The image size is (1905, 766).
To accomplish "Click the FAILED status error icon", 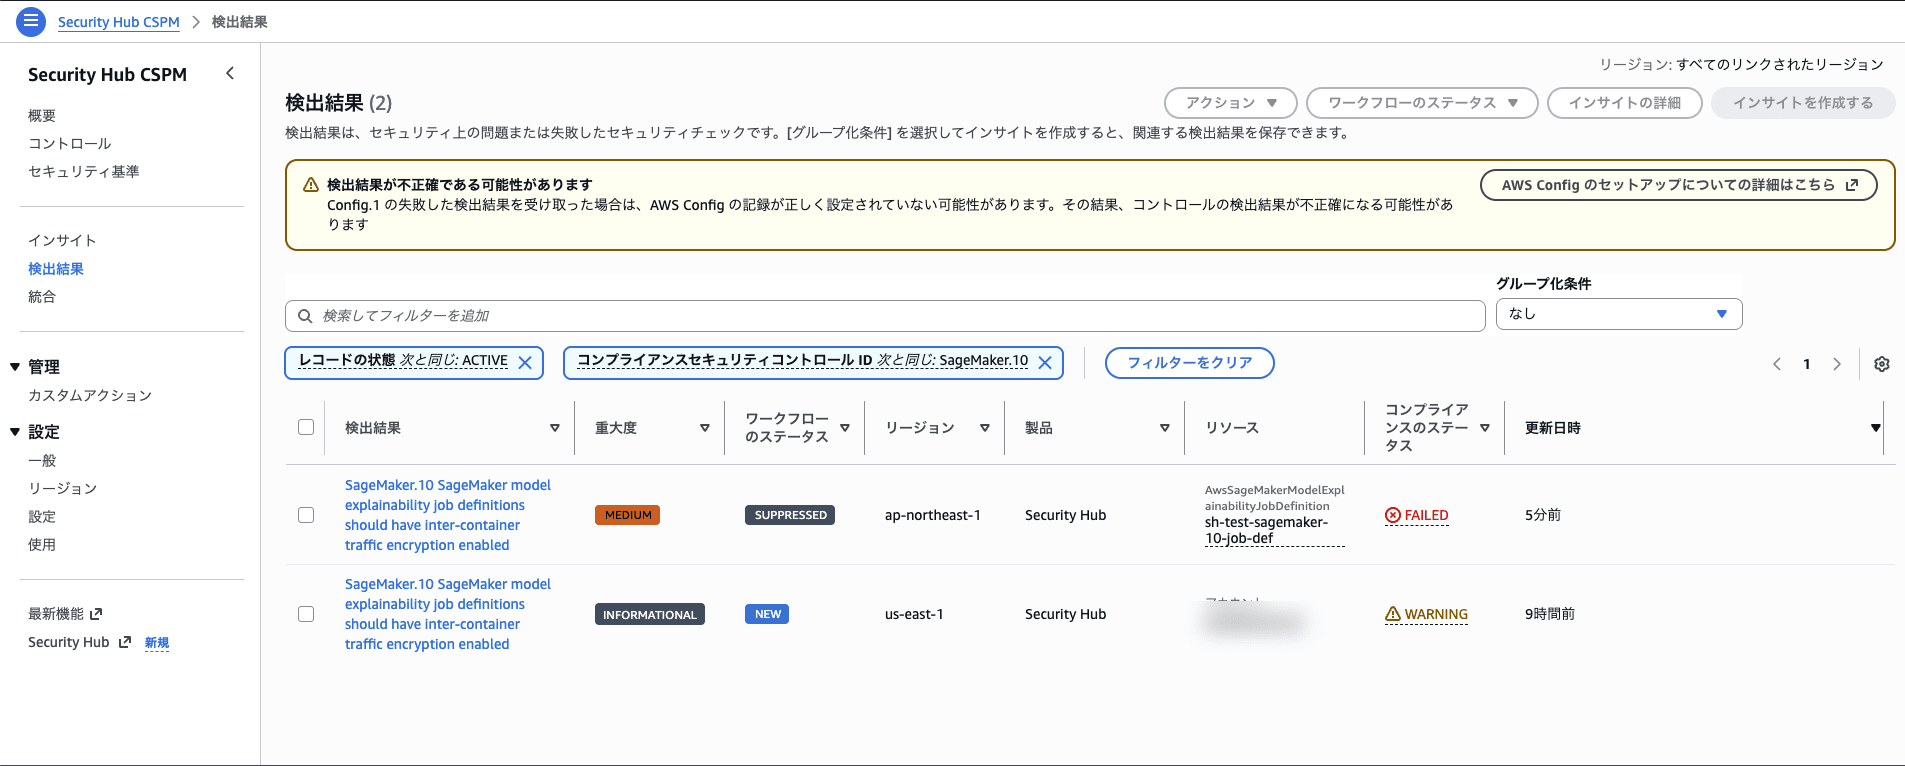I will [x=1393, y=515].
